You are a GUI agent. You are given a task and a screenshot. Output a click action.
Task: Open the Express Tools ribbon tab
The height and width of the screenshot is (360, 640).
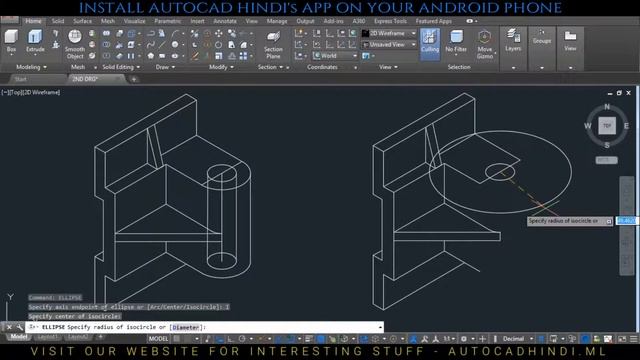(x=390, y=21)
